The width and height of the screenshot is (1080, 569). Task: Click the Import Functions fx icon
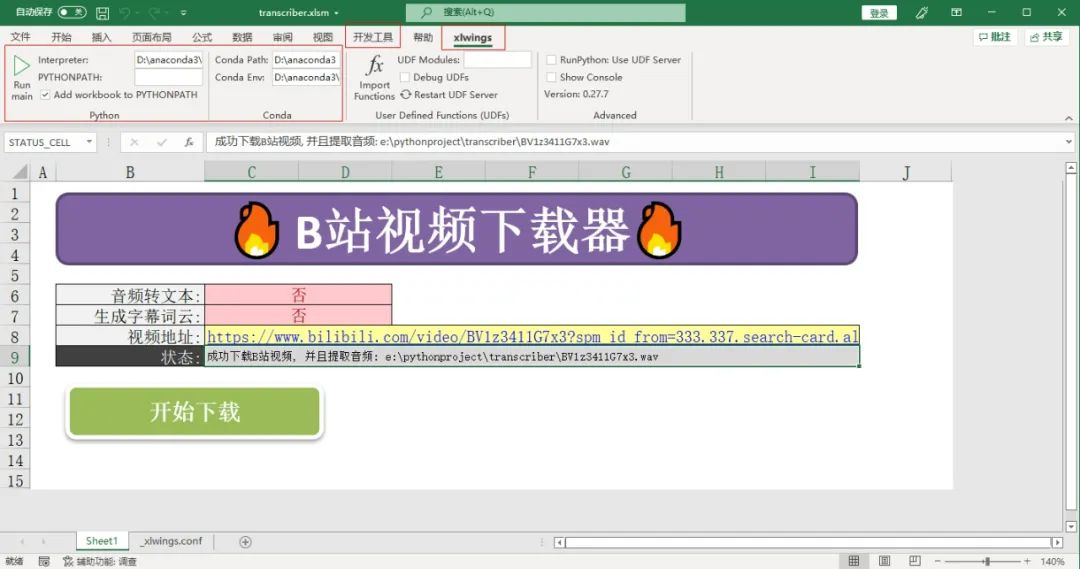375,66
